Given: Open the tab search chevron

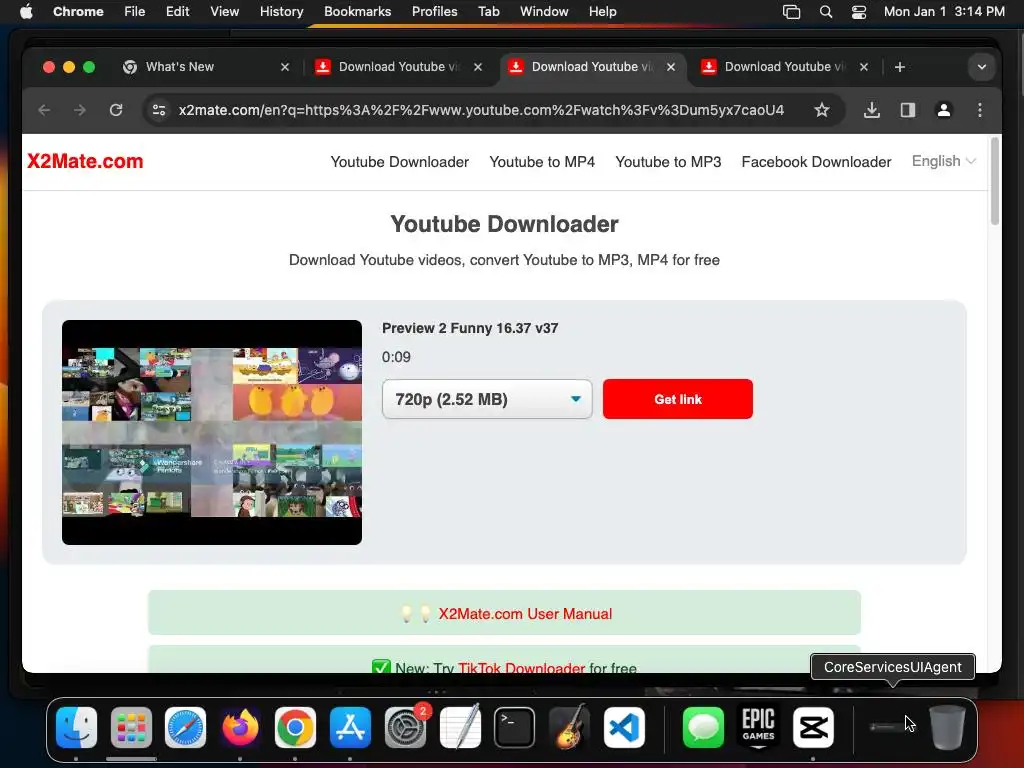Looking at the screenshot, I should click(982, 67).
